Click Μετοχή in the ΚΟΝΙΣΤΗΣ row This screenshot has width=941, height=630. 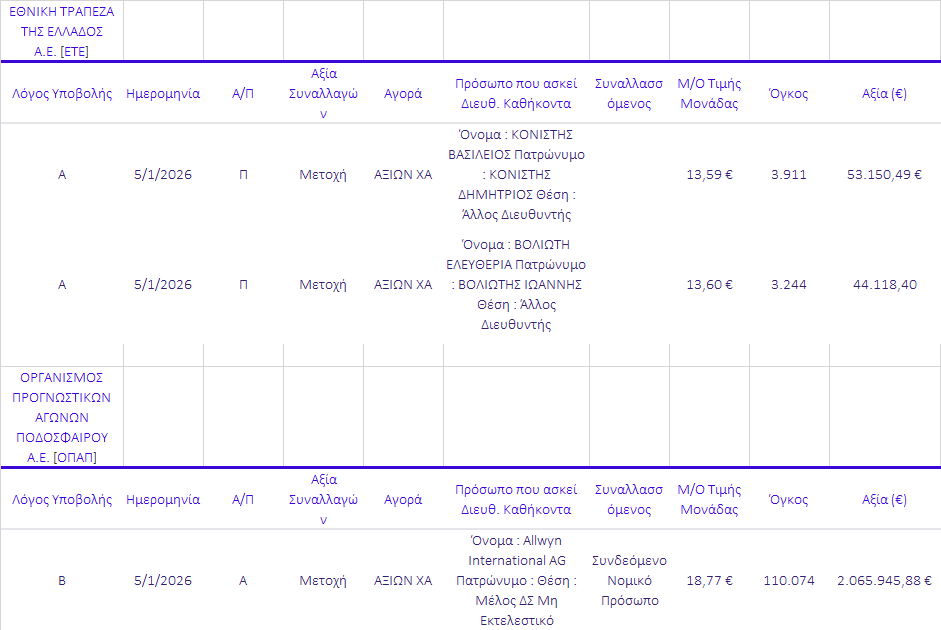323,175
